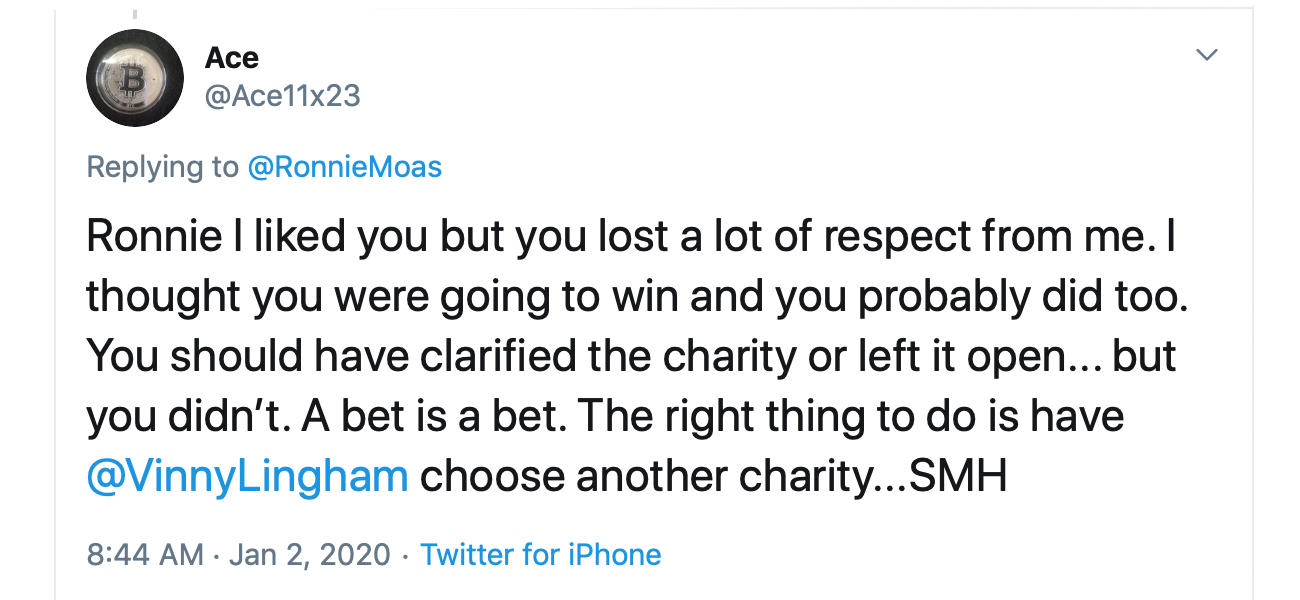The image size is (1300, 600).
Task: Open the @RonnieMoas mention link
Action: [345, 167]
